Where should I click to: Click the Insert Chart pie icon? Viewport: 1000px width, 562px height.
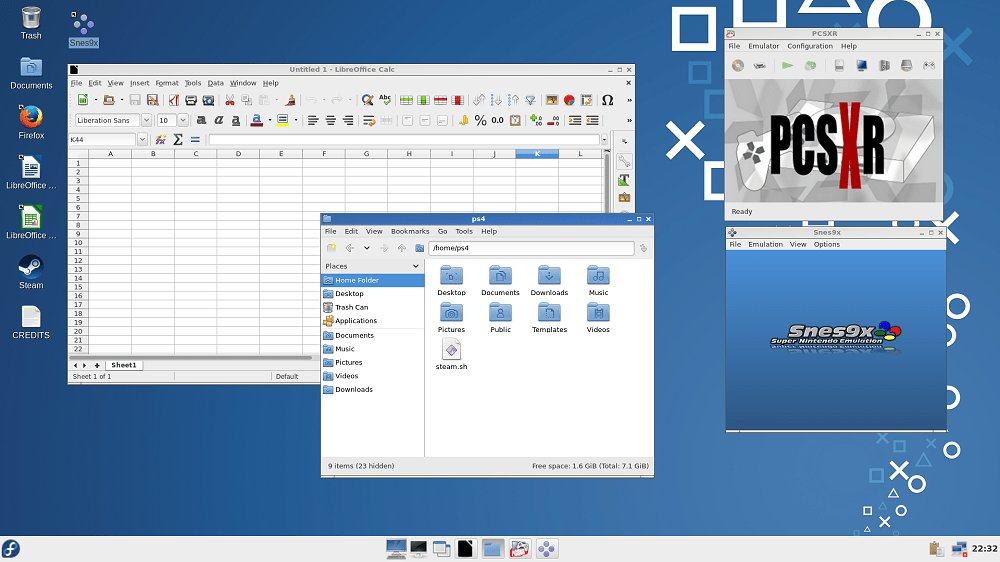569,100
